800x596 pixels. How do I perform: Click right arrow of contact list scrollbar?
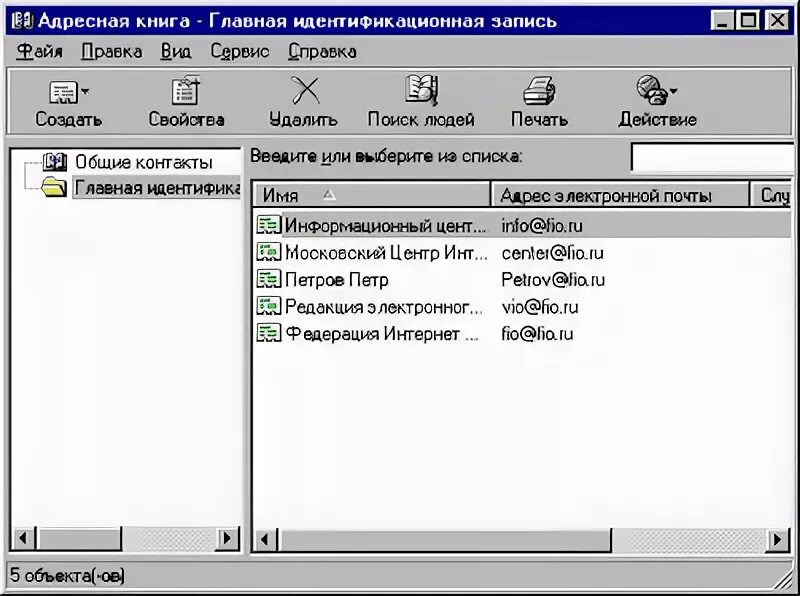coord(778,539)
